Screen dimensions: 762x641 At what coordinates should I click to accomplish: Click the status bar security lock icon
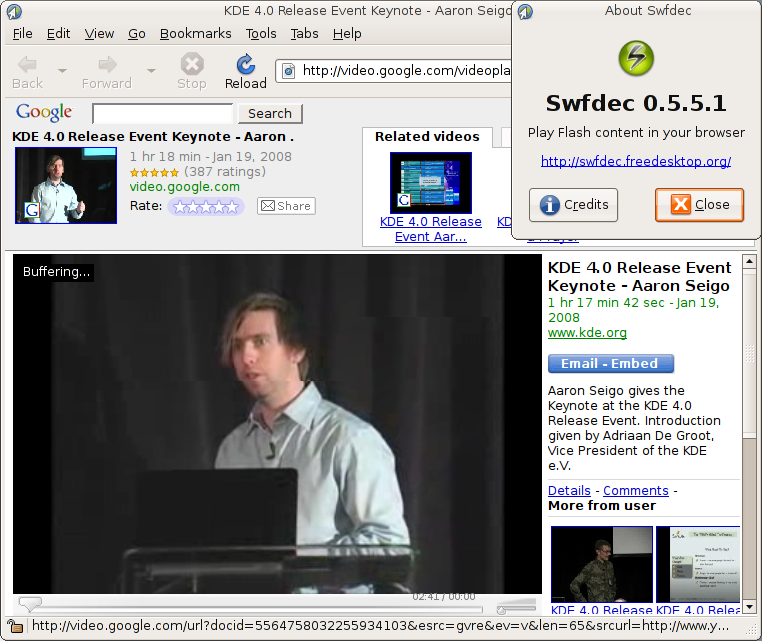coord(16,626)
